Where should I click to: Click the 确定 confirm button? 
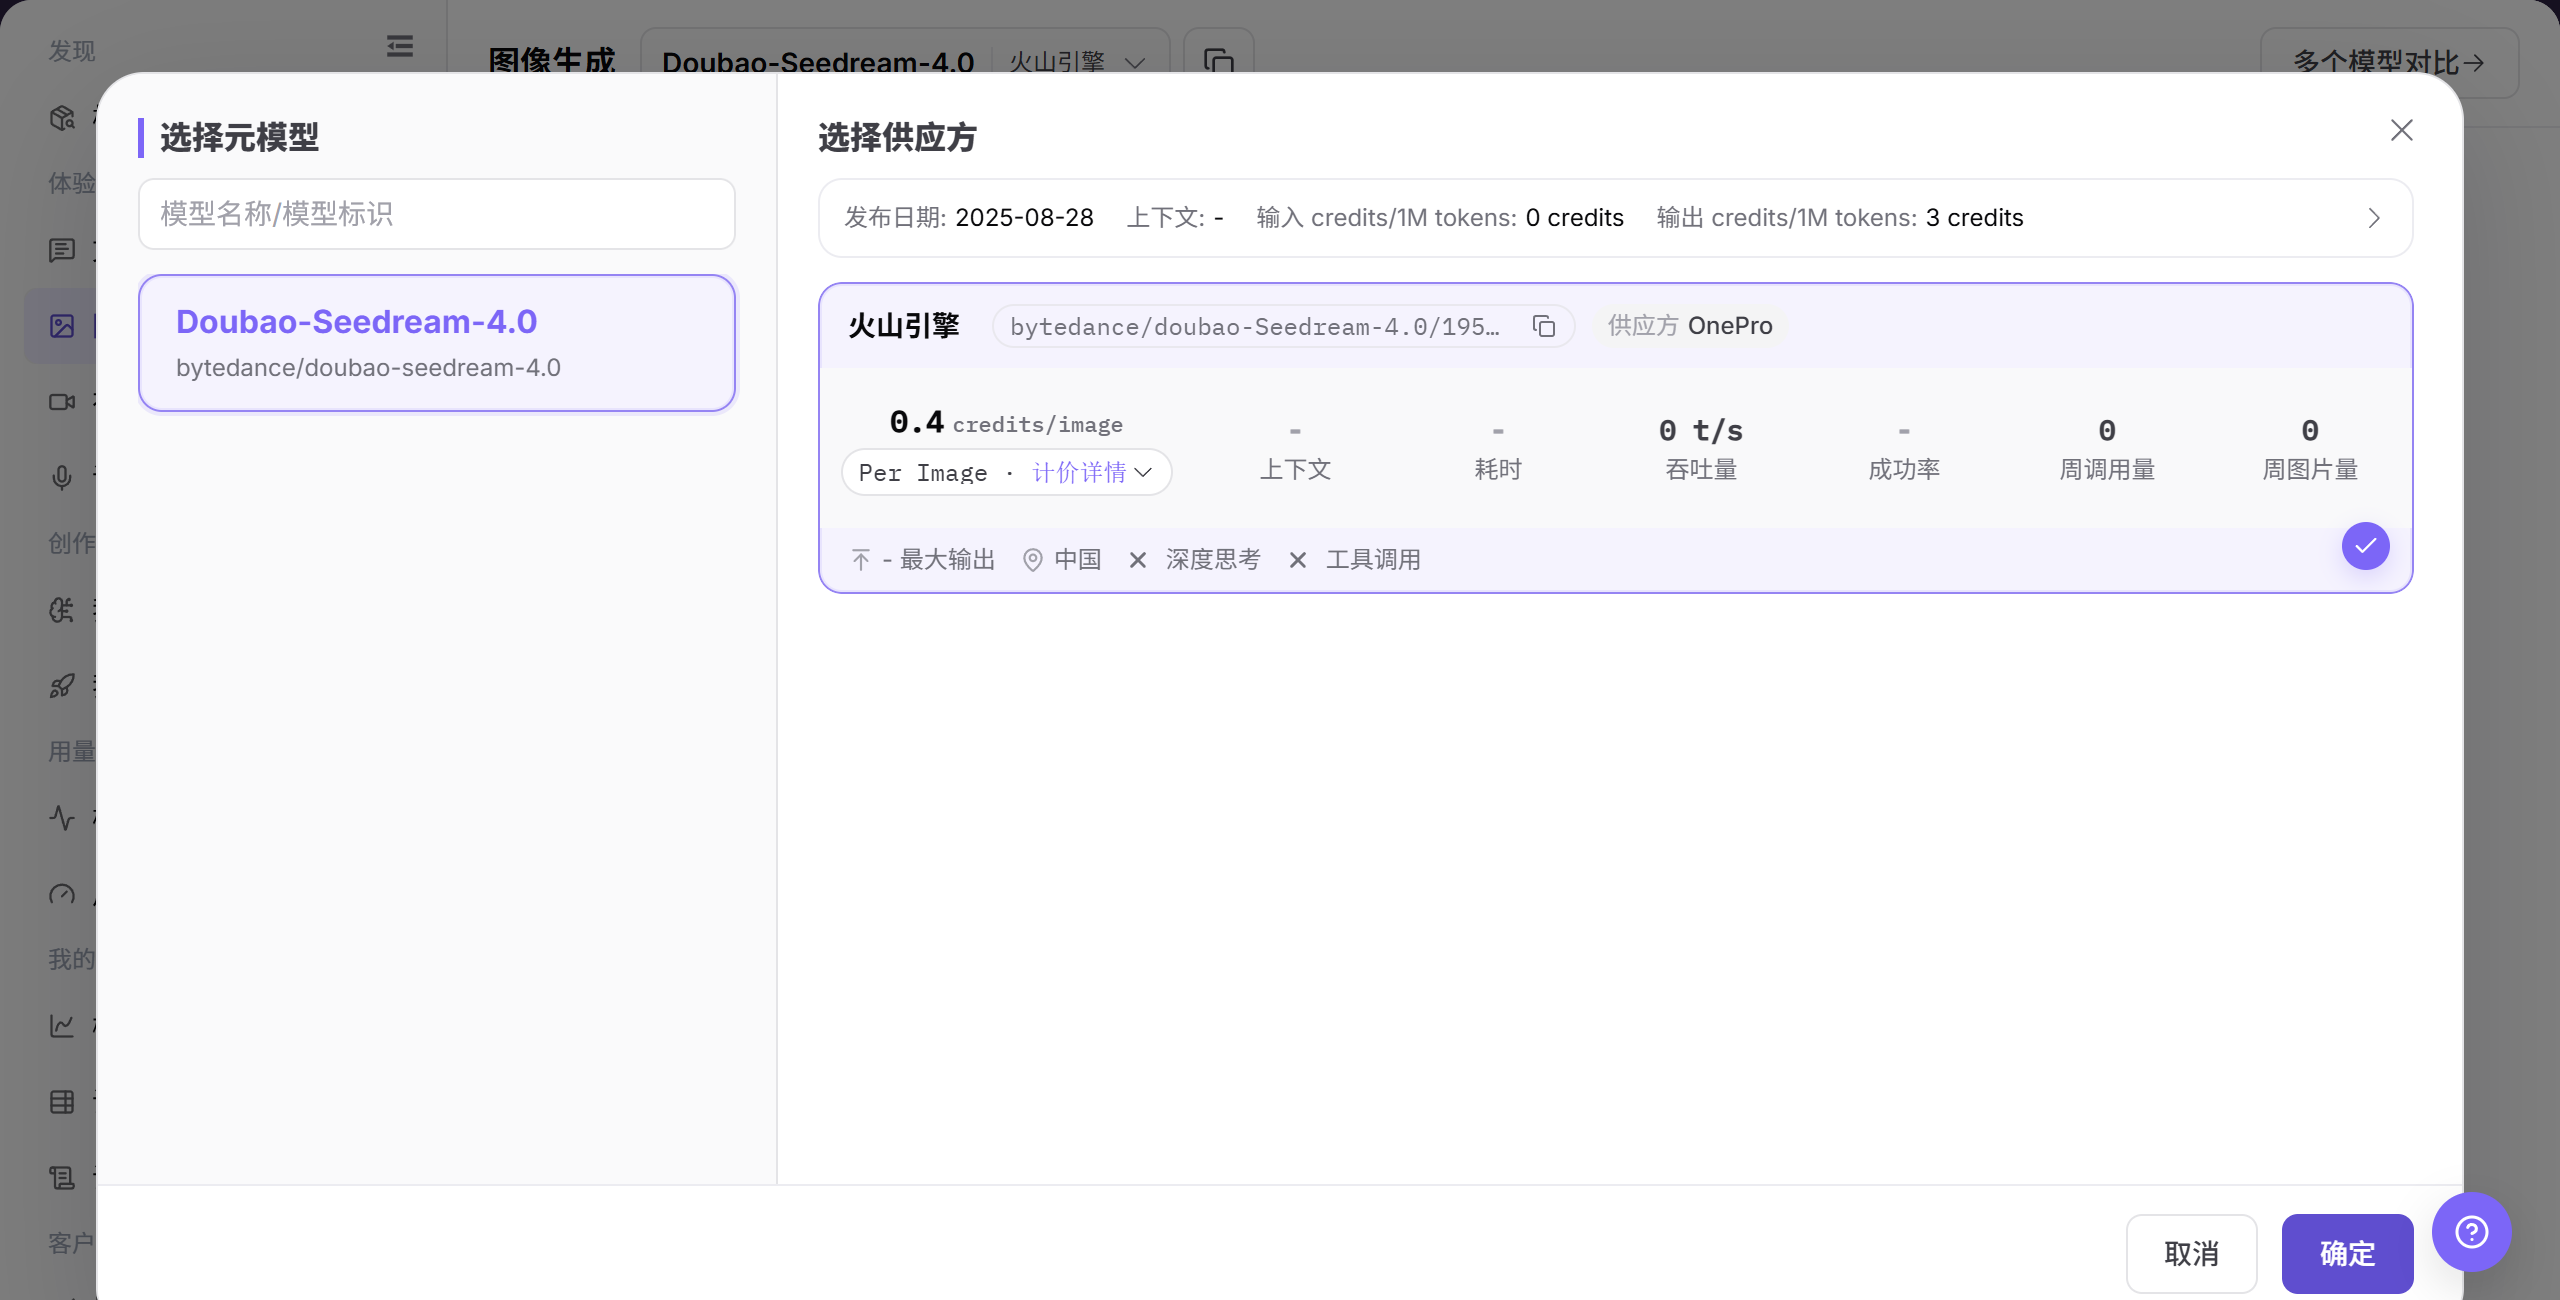[x=2347, y=1253]
